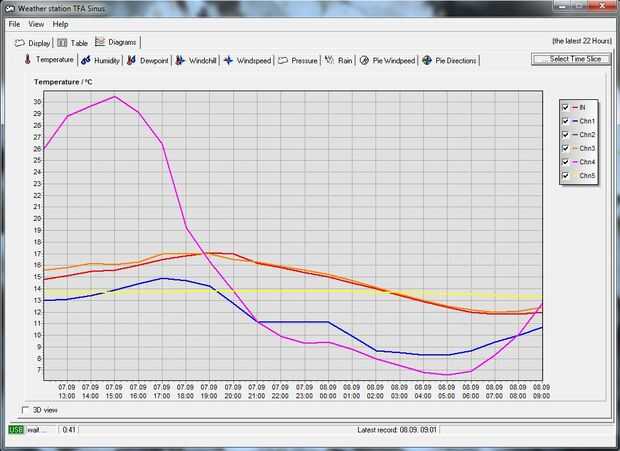Screen dimensions: 620x451
Task: Click the '07.09 21:00' time axis label
Action: click(x=257, y=391)
